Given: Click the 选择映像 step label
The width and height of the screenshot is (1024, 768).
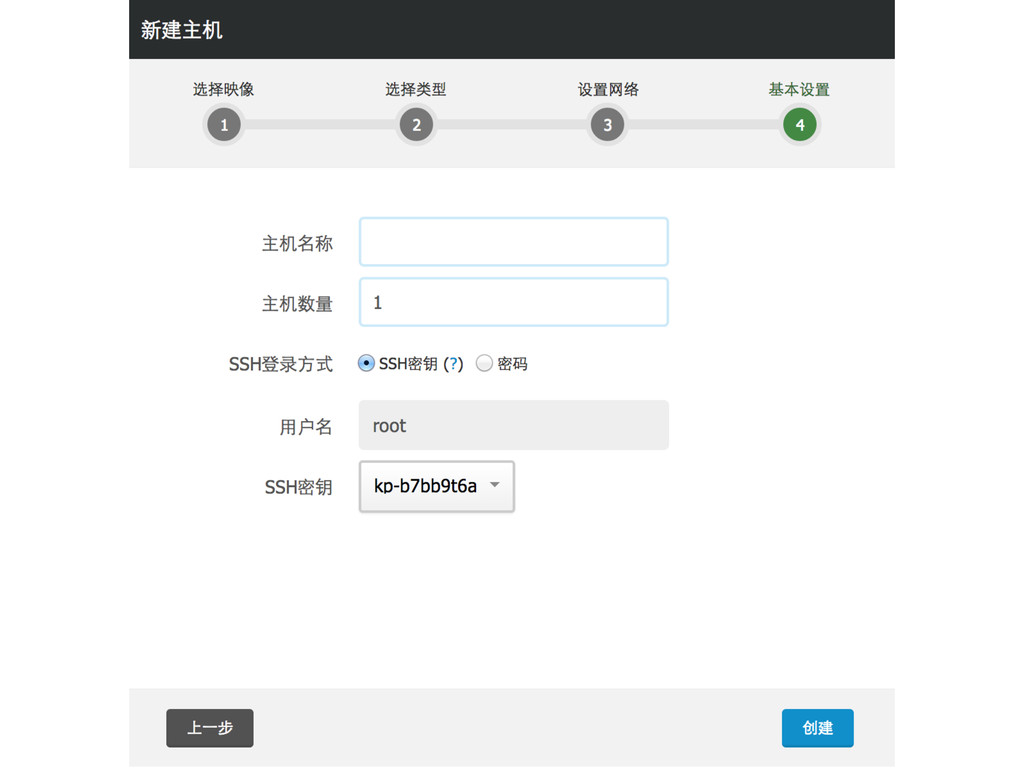Looking at the screenshot, I should [x=223, y=89].
